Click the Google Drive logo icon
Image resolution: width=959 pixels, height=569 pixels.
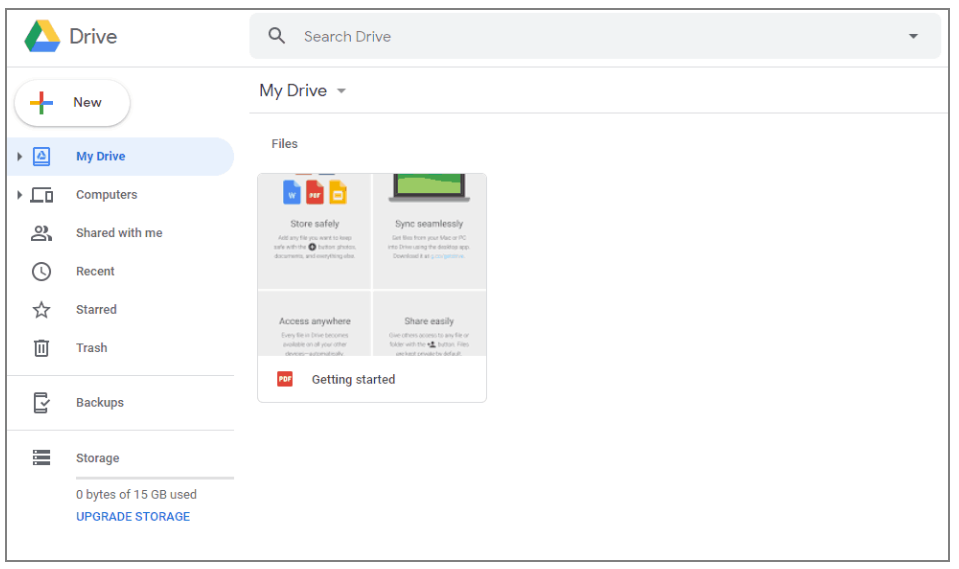[42, 36]
